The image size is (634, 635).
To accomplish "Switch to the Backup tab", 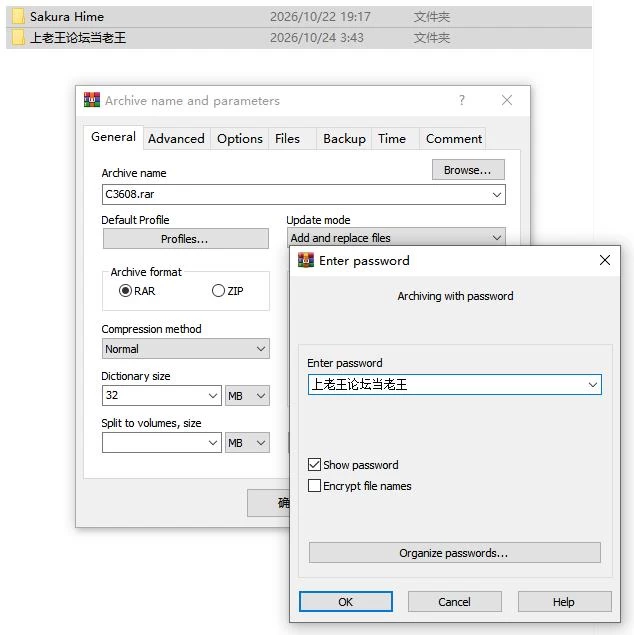I will pos(344,139).
